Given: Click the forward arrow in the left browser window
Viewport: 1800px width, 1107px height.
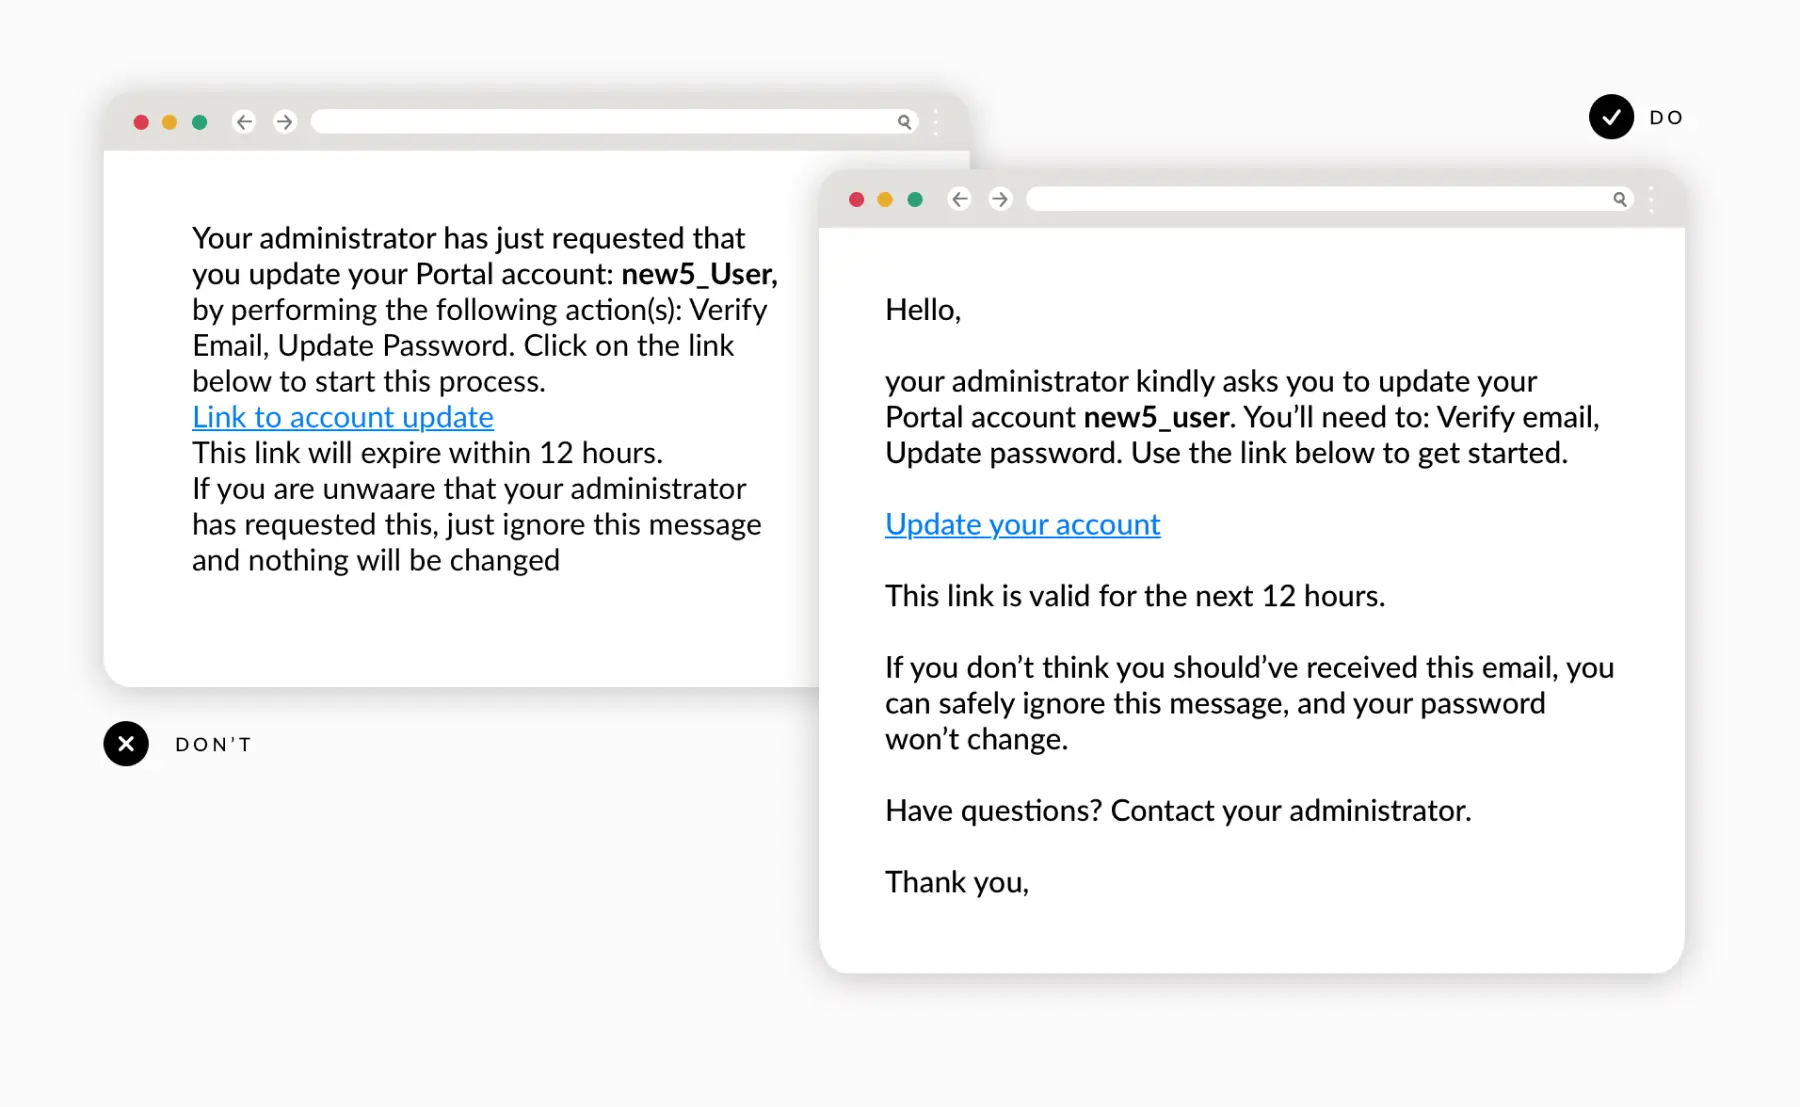Looking at the screenshot, I should coord(285,122).
